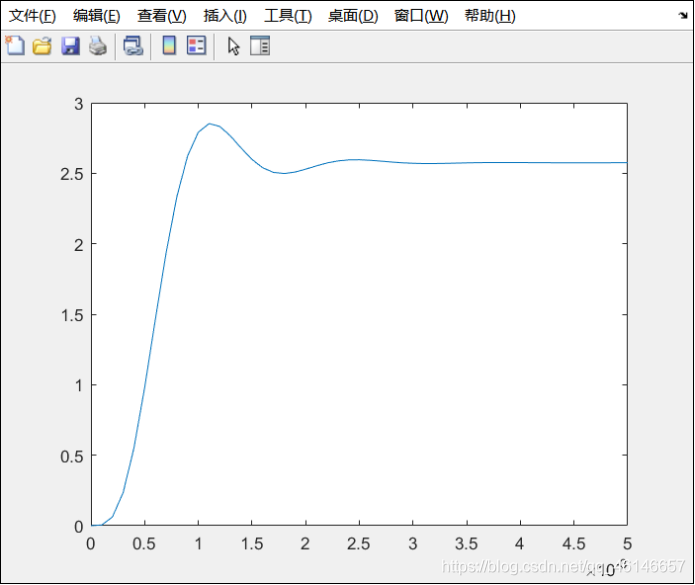Viewport: 695px width, 585px height.
Task: Open the 工具(T) menu
Action: 288,16
